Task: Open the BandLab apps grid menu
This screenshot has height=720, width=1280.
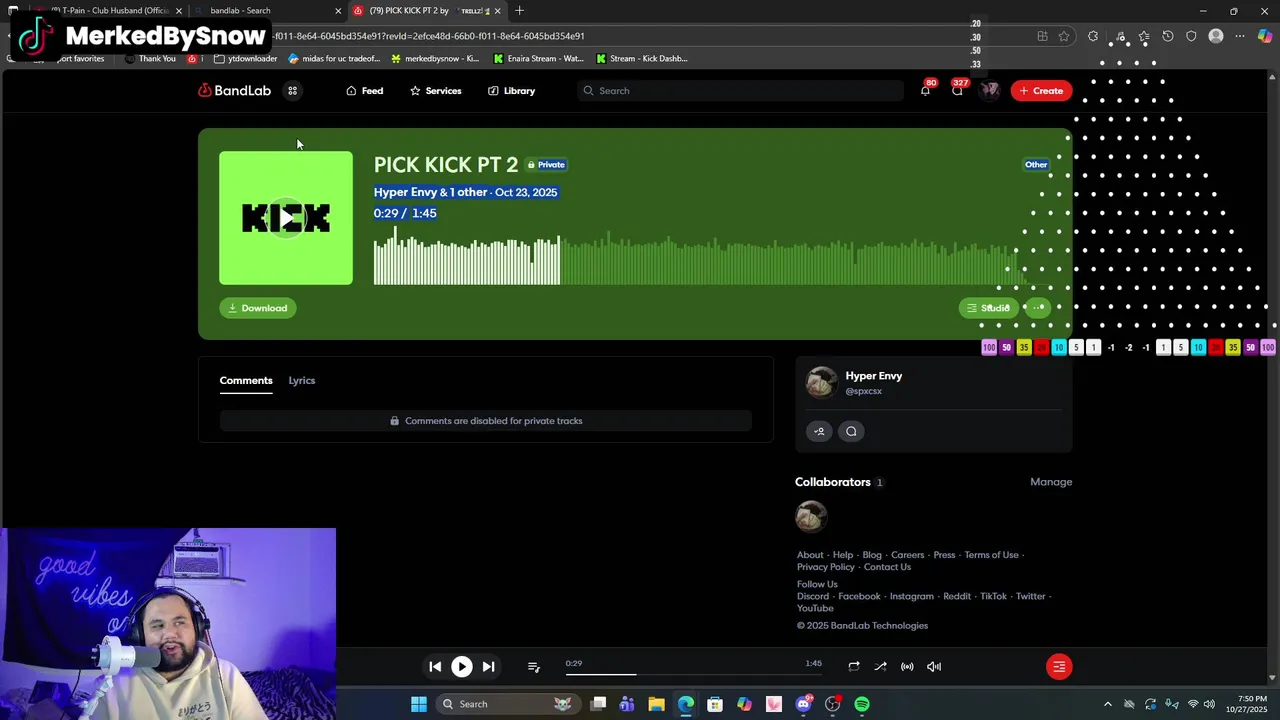Action: [x=292, y=91]
